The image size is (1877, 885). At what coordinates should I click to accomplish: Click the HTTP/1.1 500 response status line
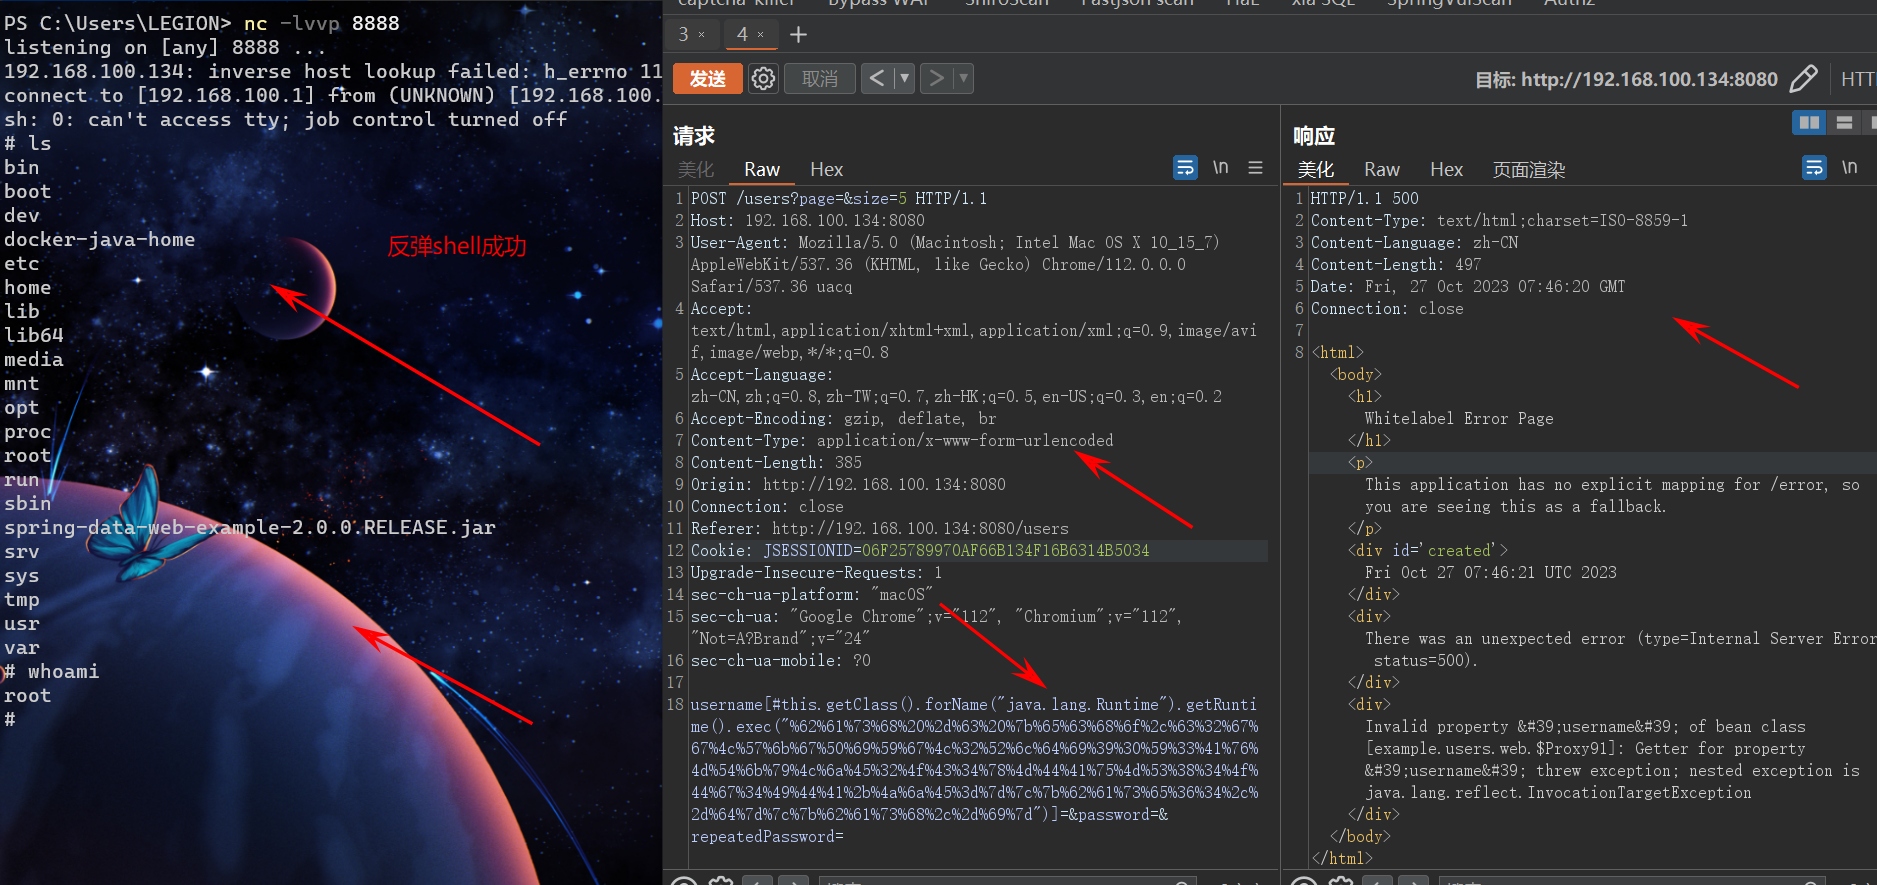point(1364,198)
